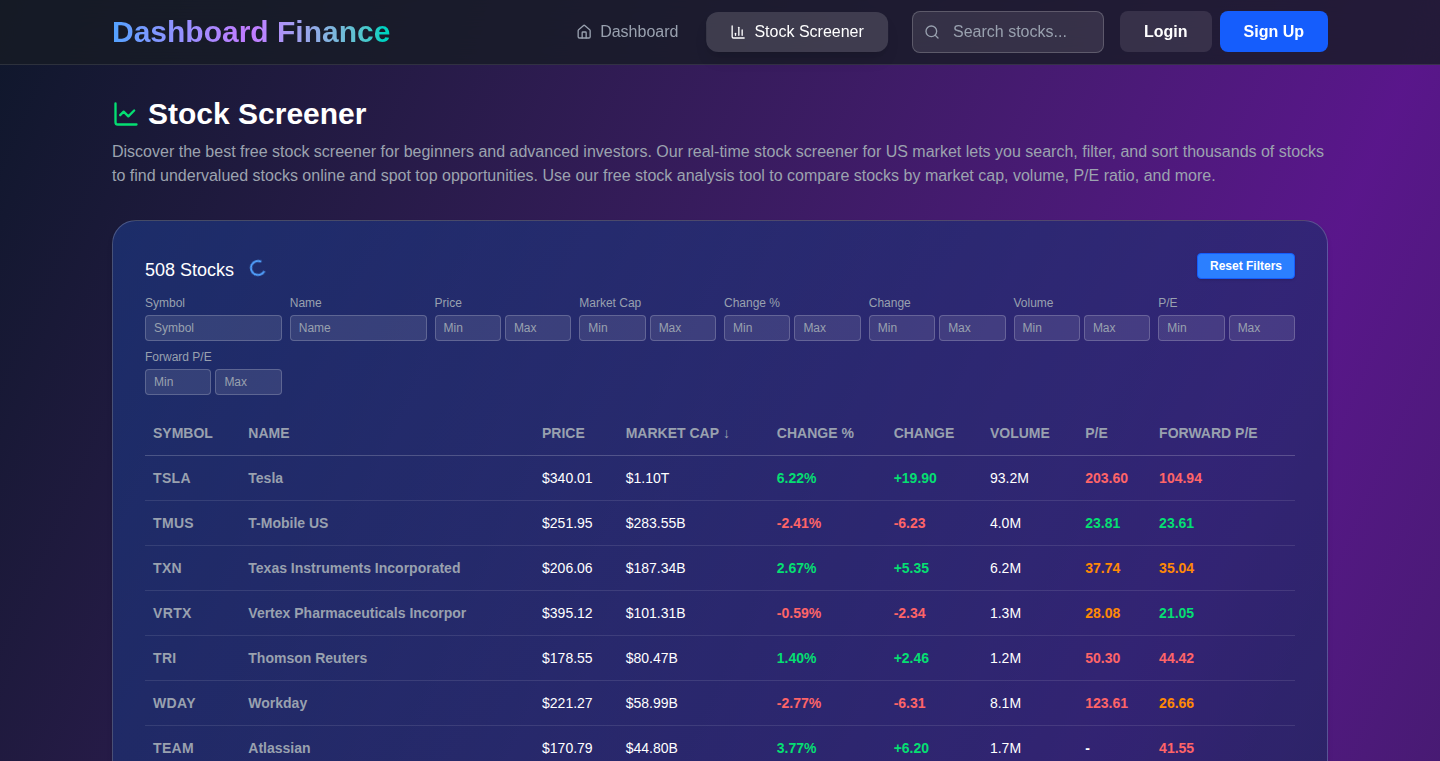Click the Dashboard Finance logo
This screenshot has width=1440, height=761.
tap(251, 32)
